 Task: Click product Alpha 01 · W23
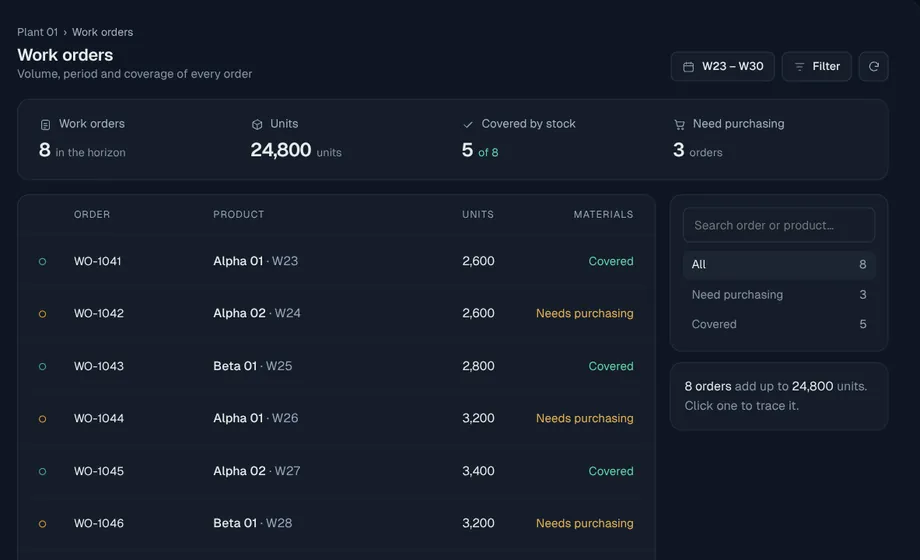[255, 261]
